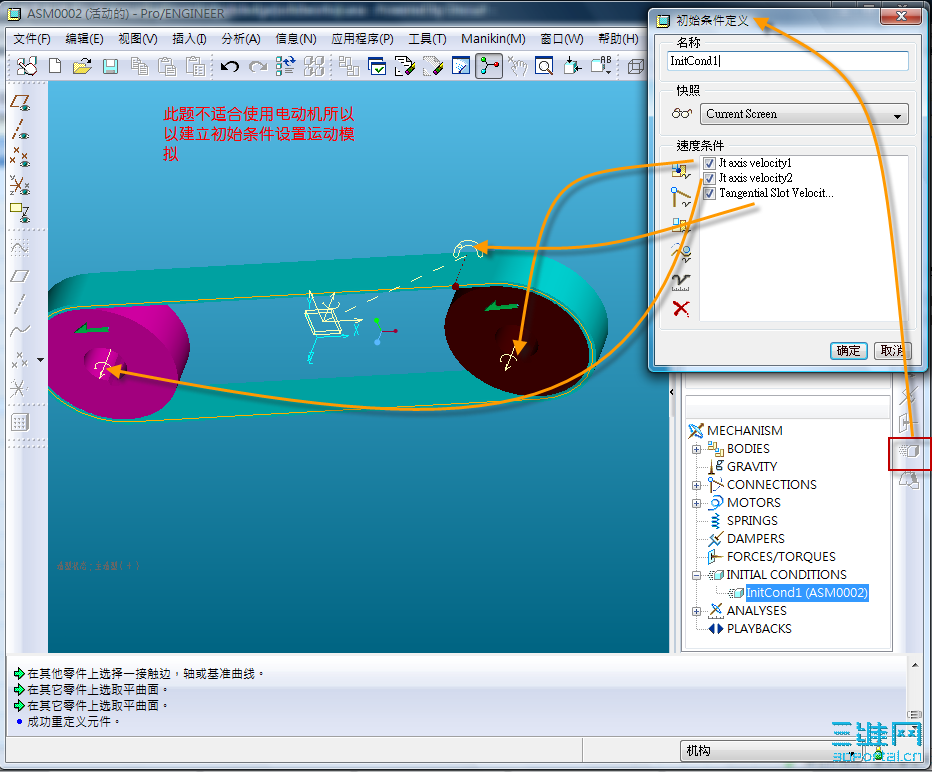Image resolution: width=932 pixels, height=772 pixels.
Task: Define tangential slot velocity icon in dialog
Action: [x=681, y=253]
